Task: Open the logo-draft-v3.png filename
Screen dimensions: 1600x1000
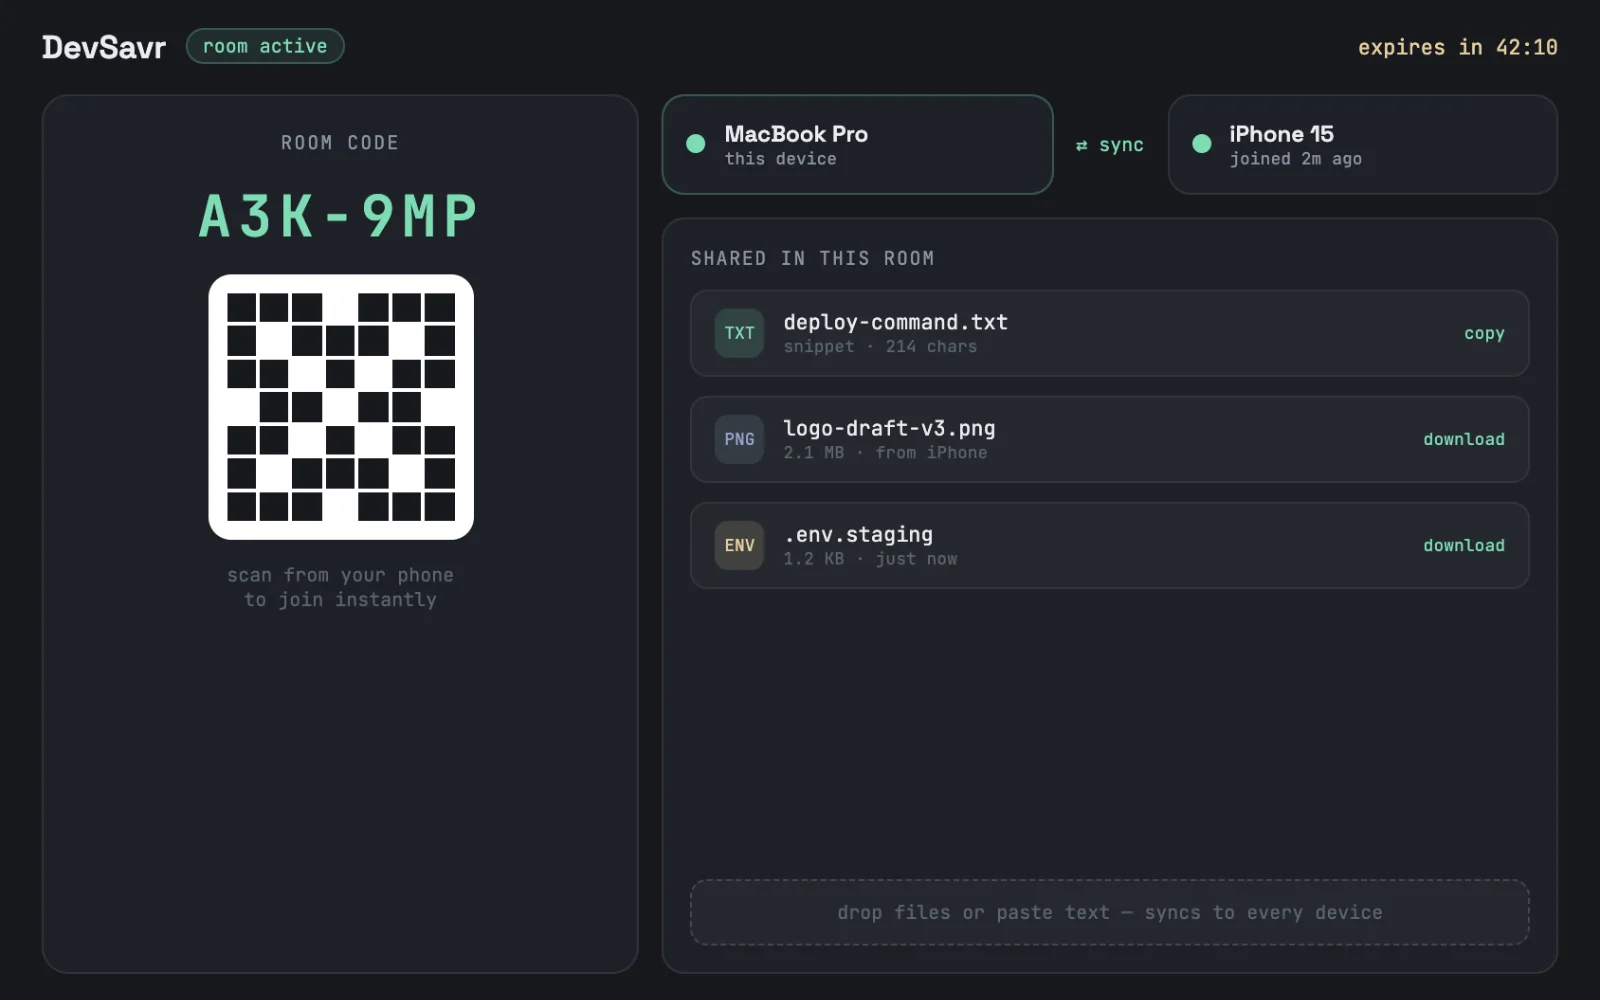Action: click(889, 428)
